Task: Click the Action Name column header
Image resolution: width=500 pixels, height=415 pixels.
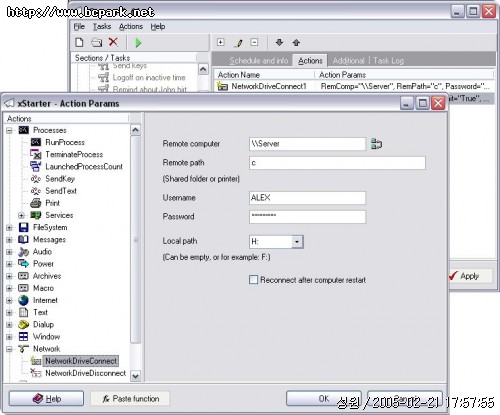Action: (x=264, y=75)
